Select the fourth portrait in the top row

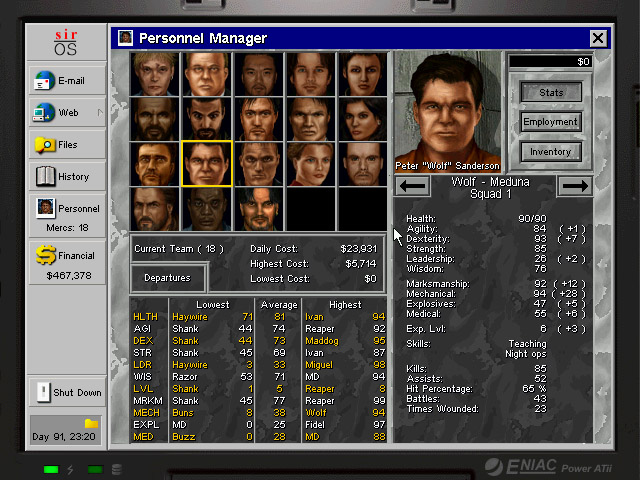point(311,74)
